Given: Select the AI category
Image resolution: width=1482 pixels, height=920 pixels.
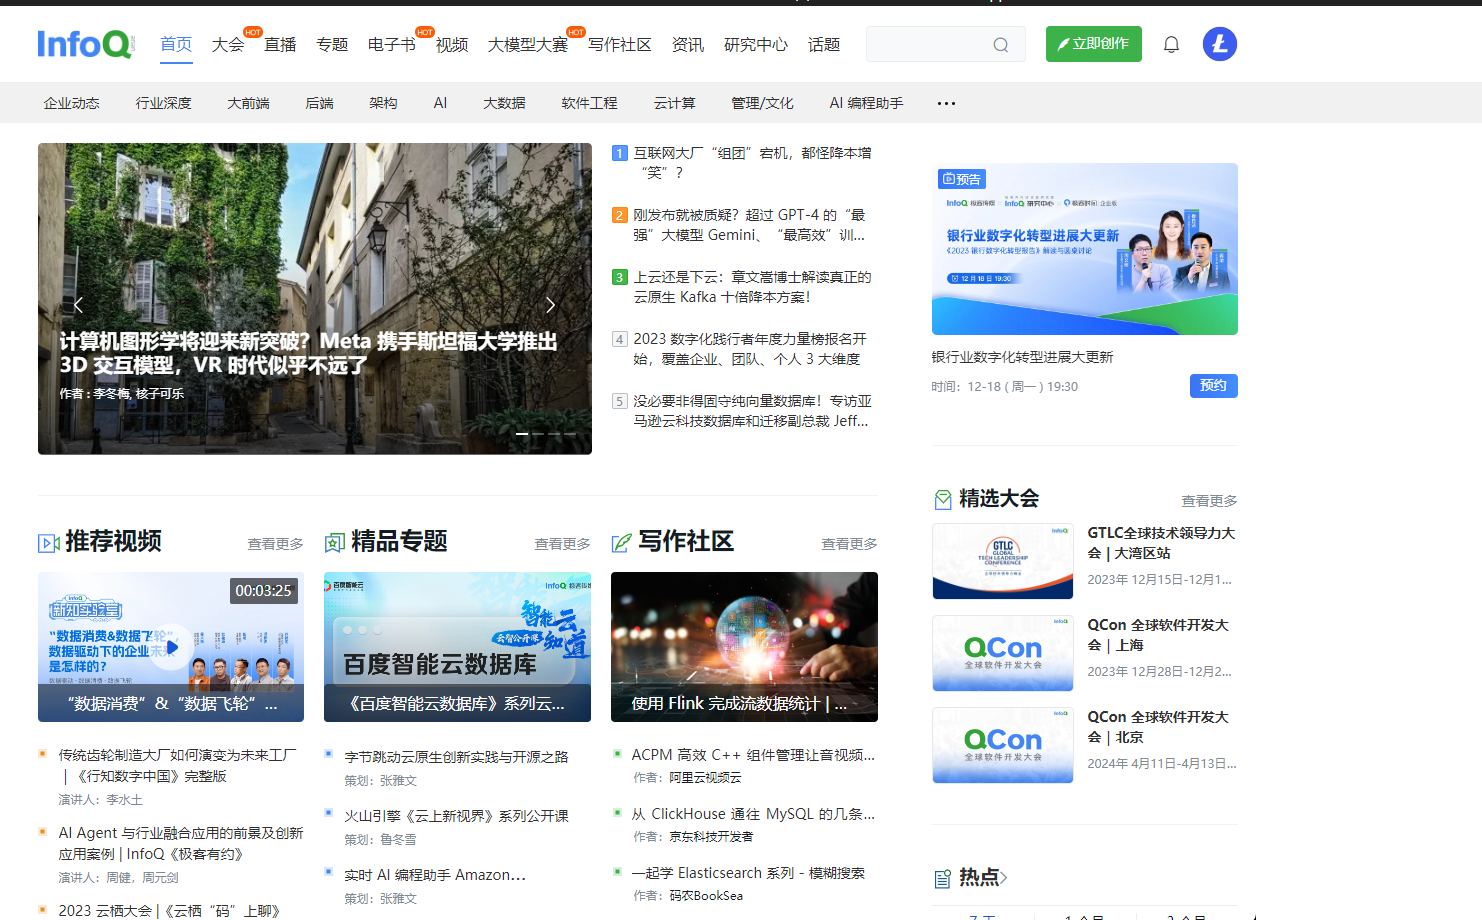Looking at the screenshot, I should (x=440, y=103).
